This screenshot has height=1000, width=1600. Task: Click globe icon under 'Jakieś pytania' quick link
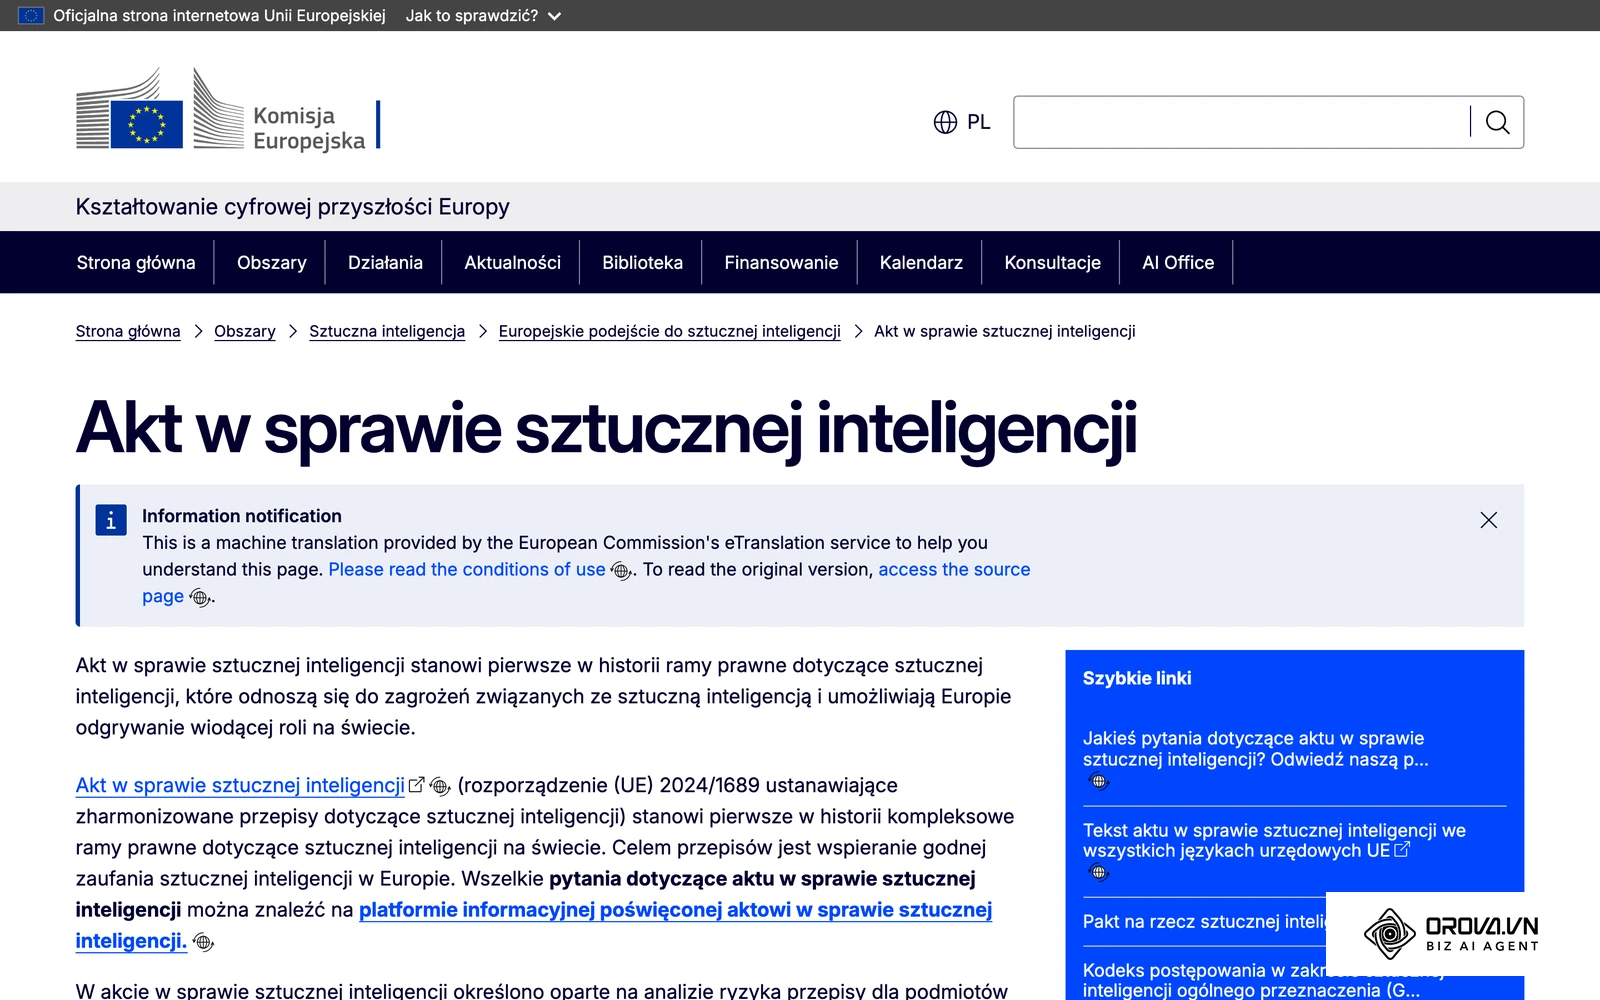[1099, 782]
